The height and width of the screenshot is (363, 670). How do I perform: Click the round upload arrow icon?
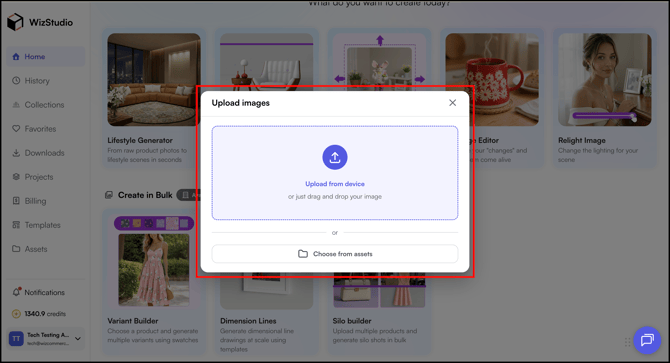[335, 157]
